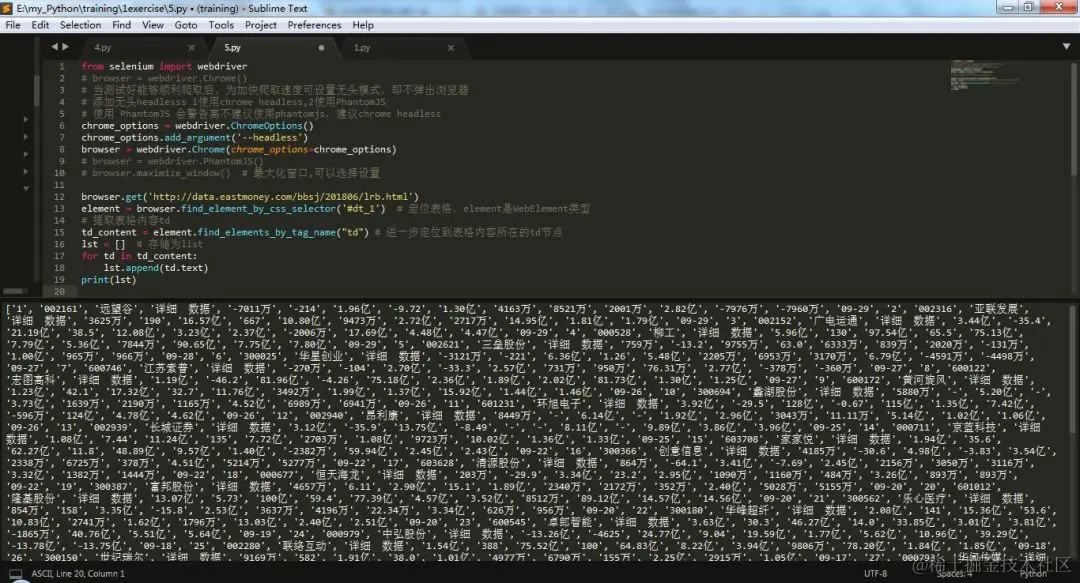Collapse the expanded folder arrow in sidebar
The height and width of the screenshot is (583, 1080).
(26, 188)
